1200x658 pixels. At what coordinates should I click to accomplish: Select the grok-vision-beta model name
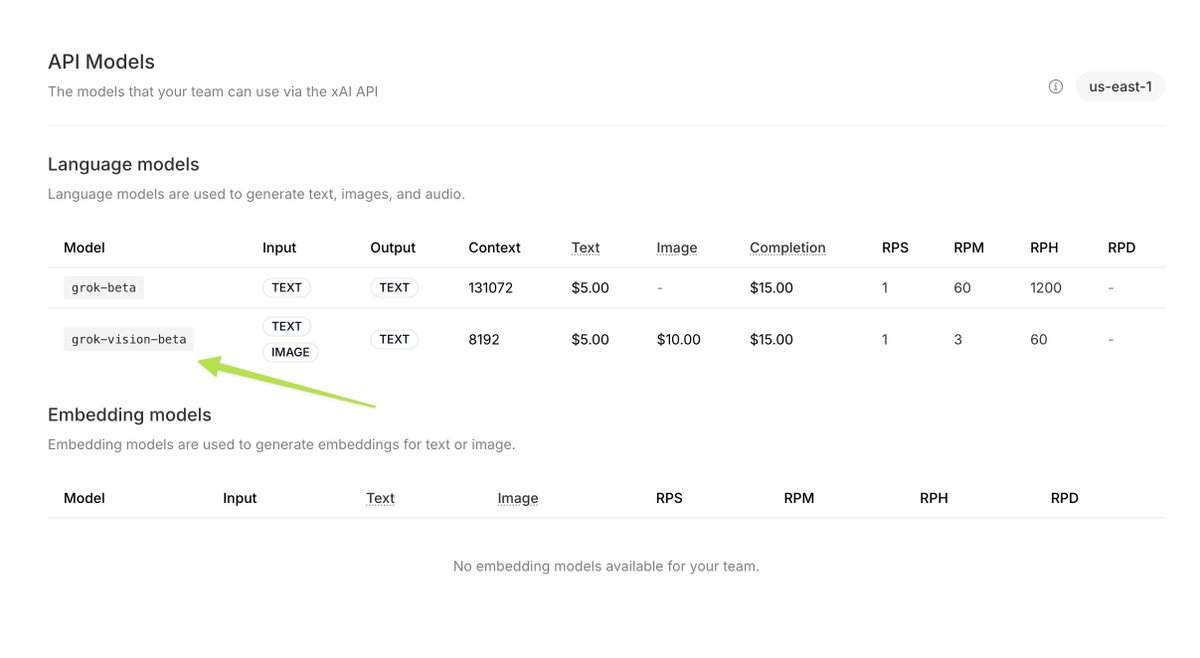click(x=129, y=340)
